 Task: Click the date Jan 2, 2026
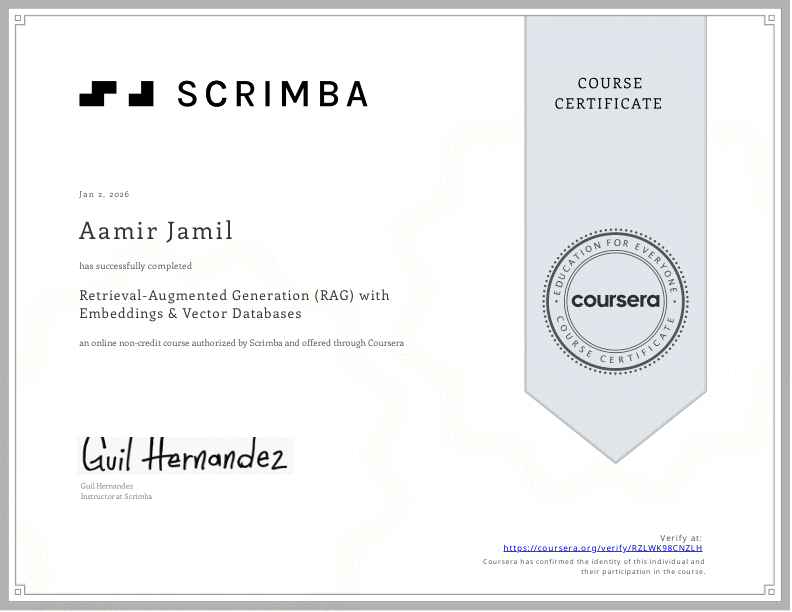tap(104, 194)
